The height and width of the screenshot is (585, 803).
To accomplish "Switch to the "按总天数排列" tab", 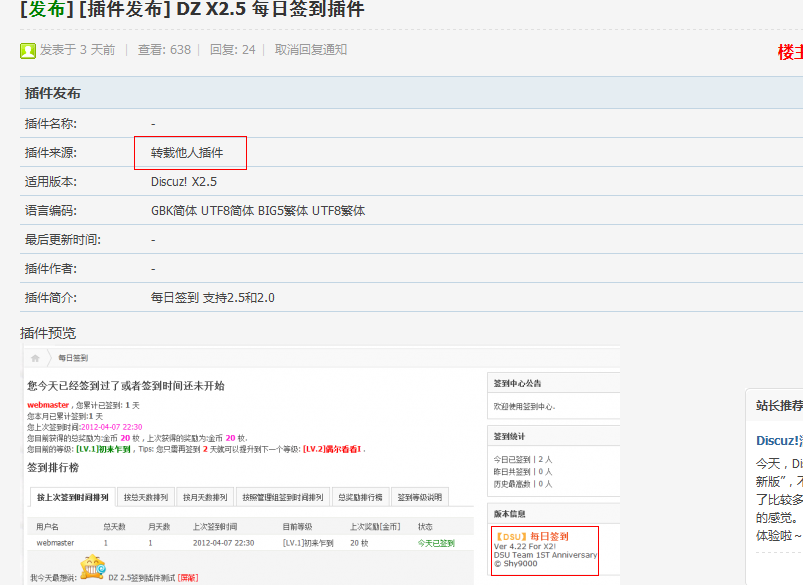I will tap(146, 497).
